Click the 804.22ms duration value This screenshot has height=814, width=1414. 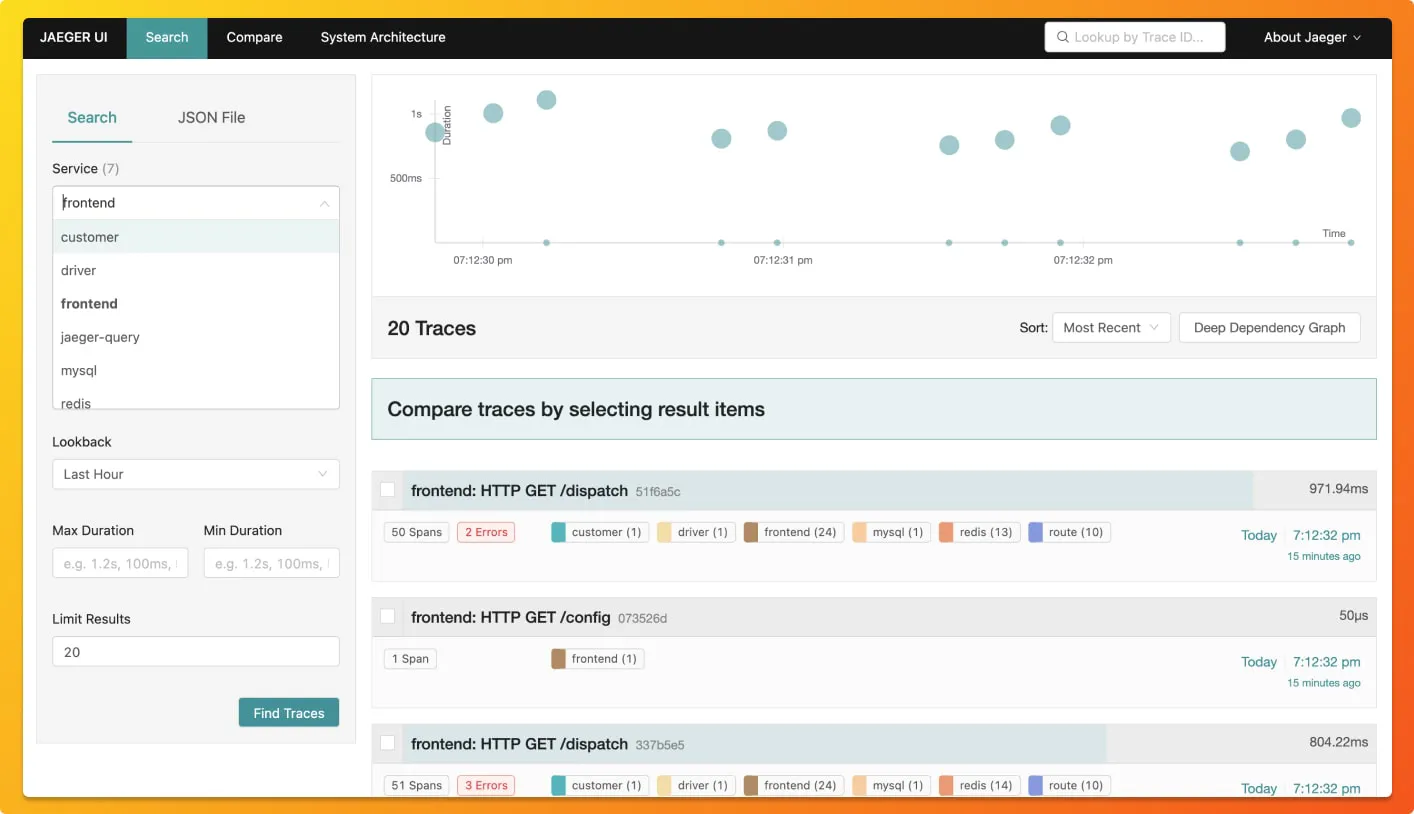[1338, 742]
